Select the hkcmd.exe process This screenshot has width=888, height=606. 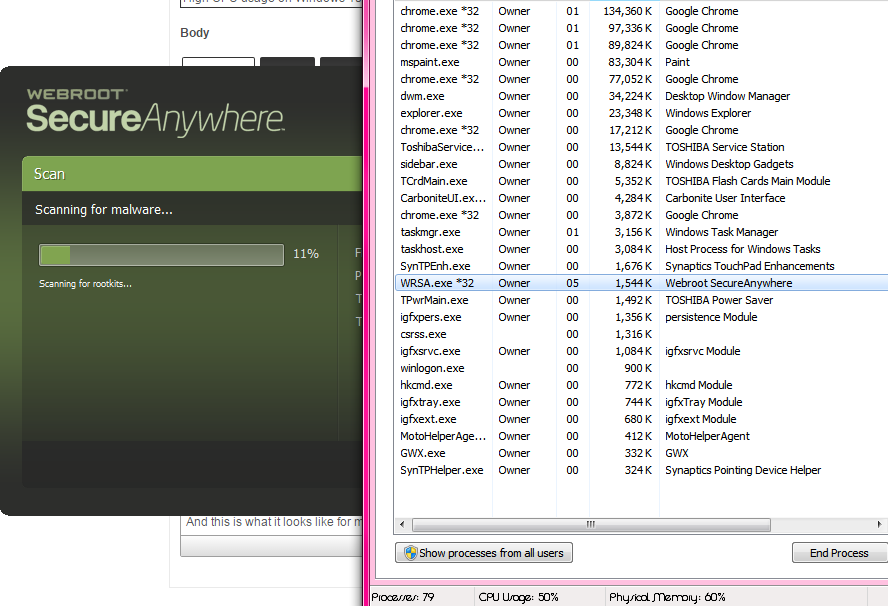click(641, 385)
